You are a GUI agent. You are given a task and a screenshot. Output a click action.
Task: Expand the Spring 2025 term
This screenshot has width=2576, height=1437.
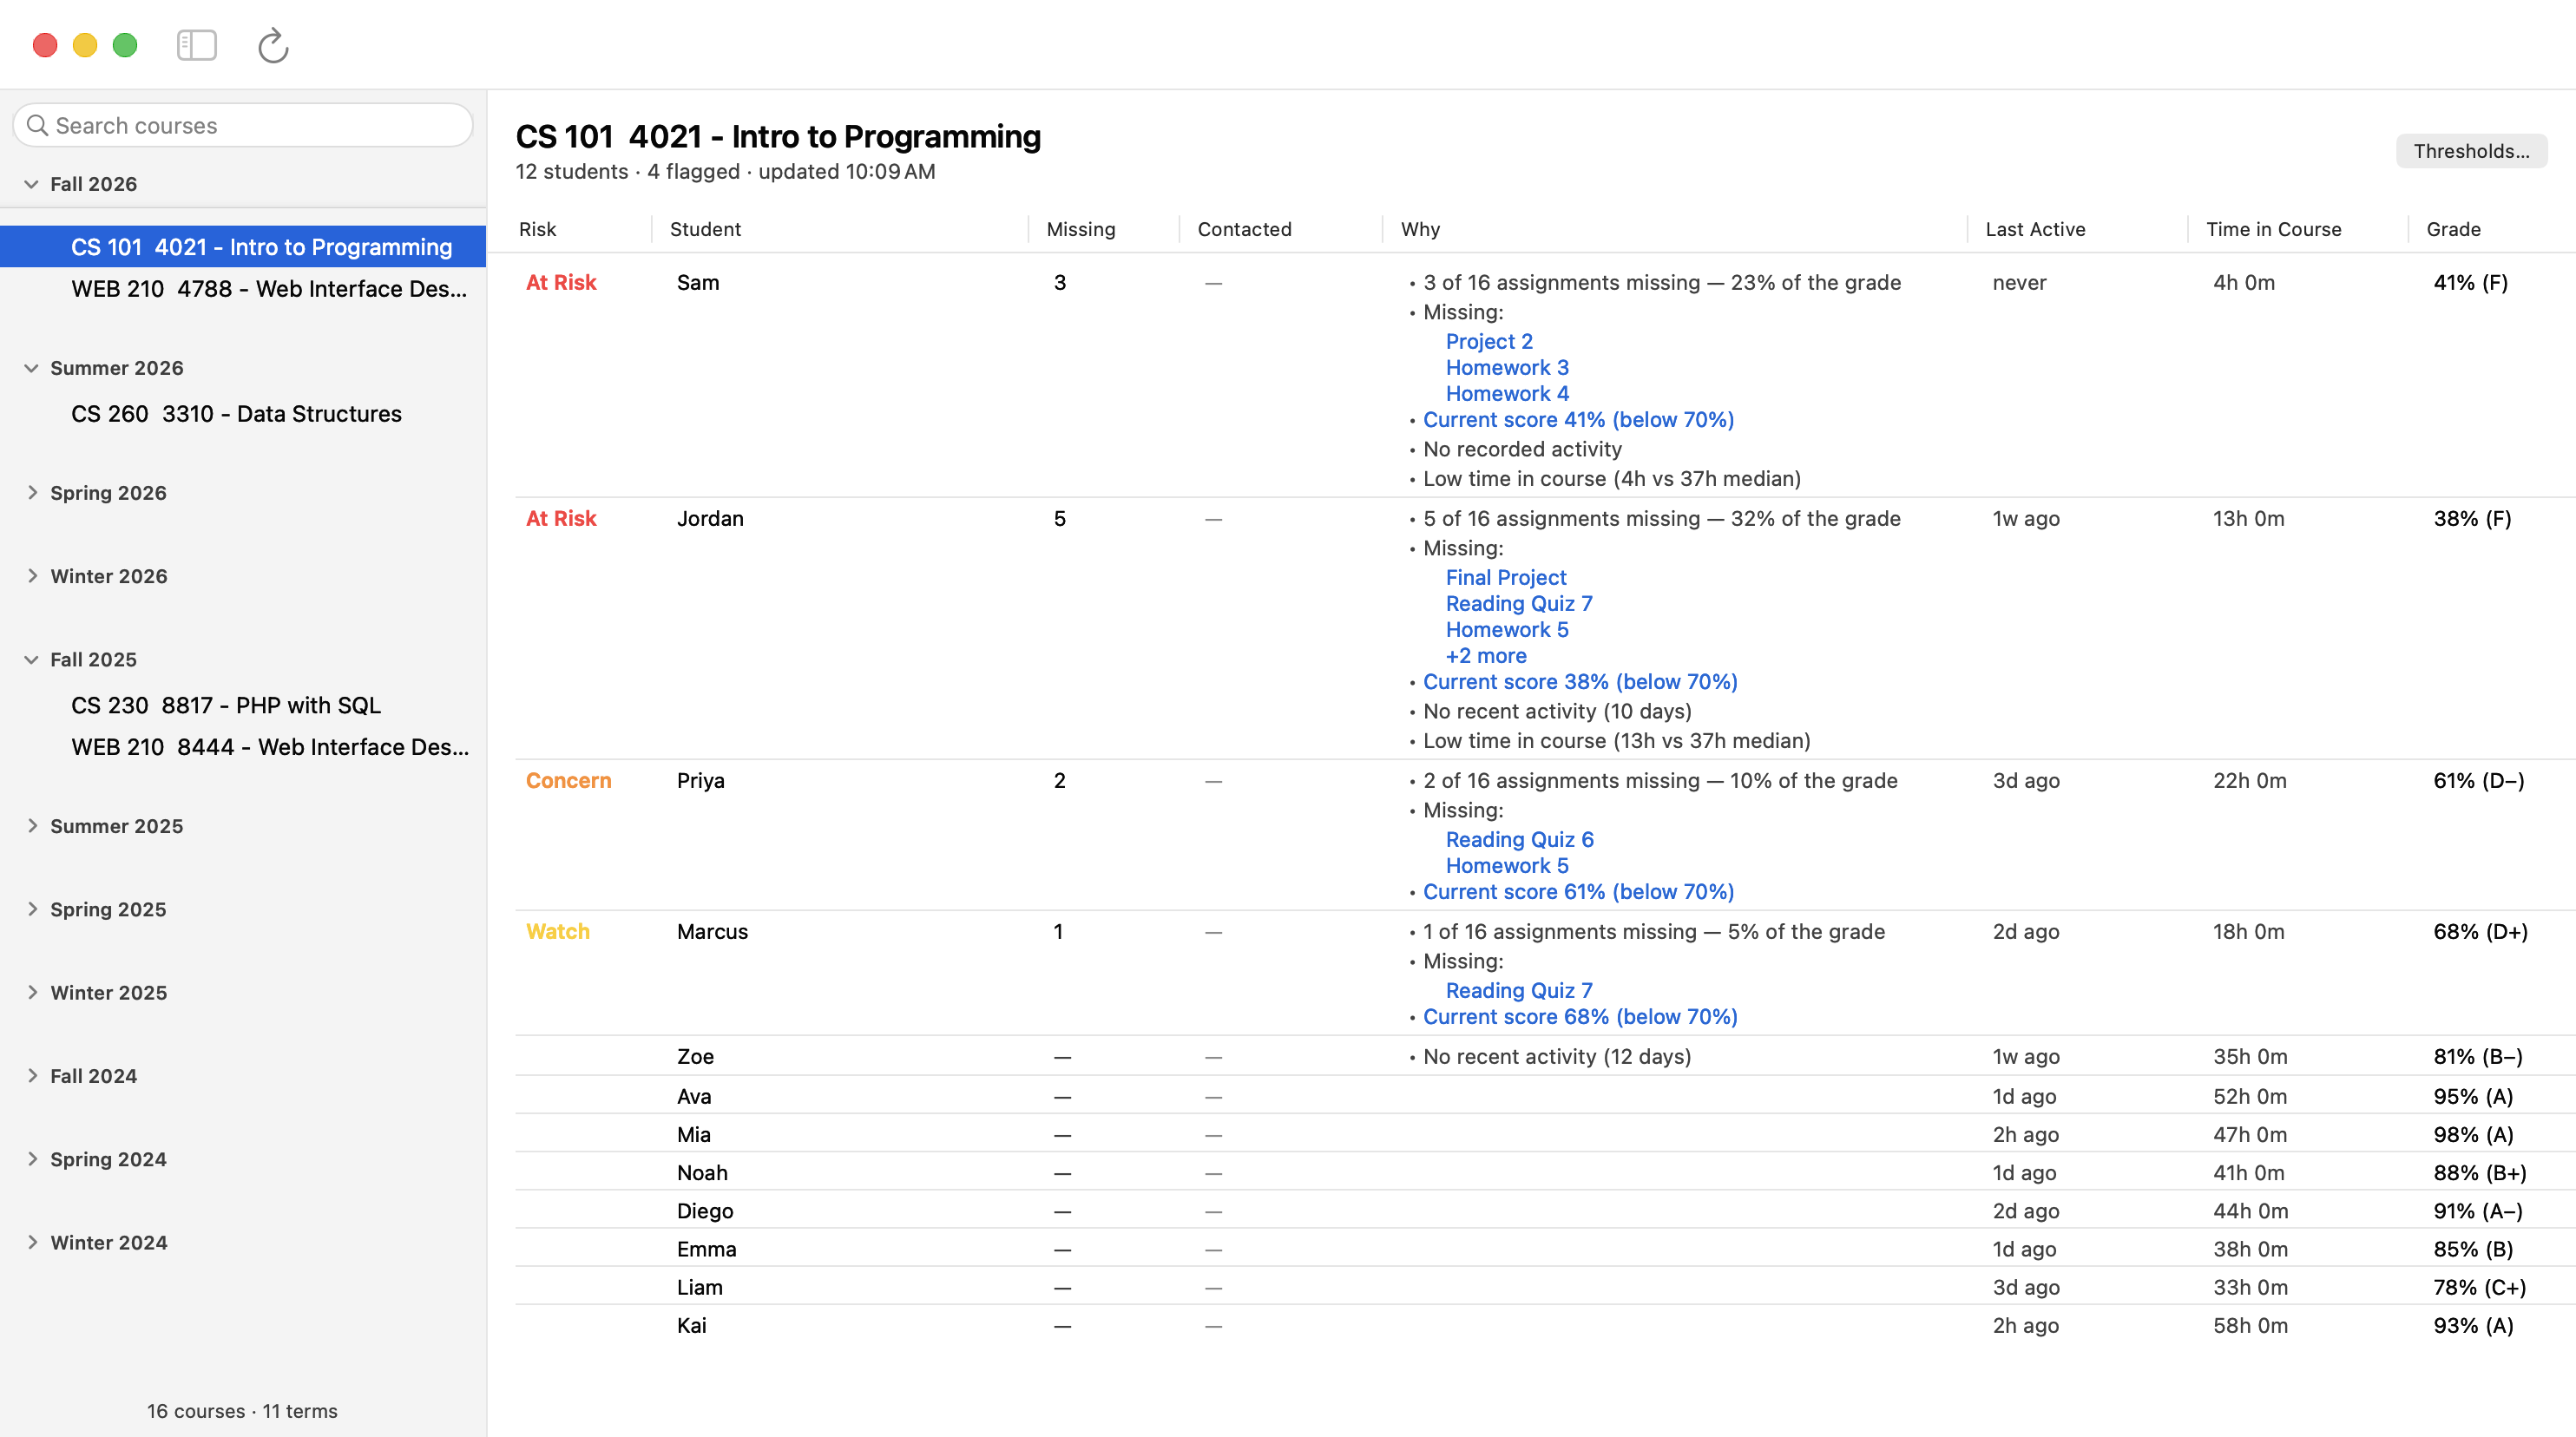tap(31, 909)
